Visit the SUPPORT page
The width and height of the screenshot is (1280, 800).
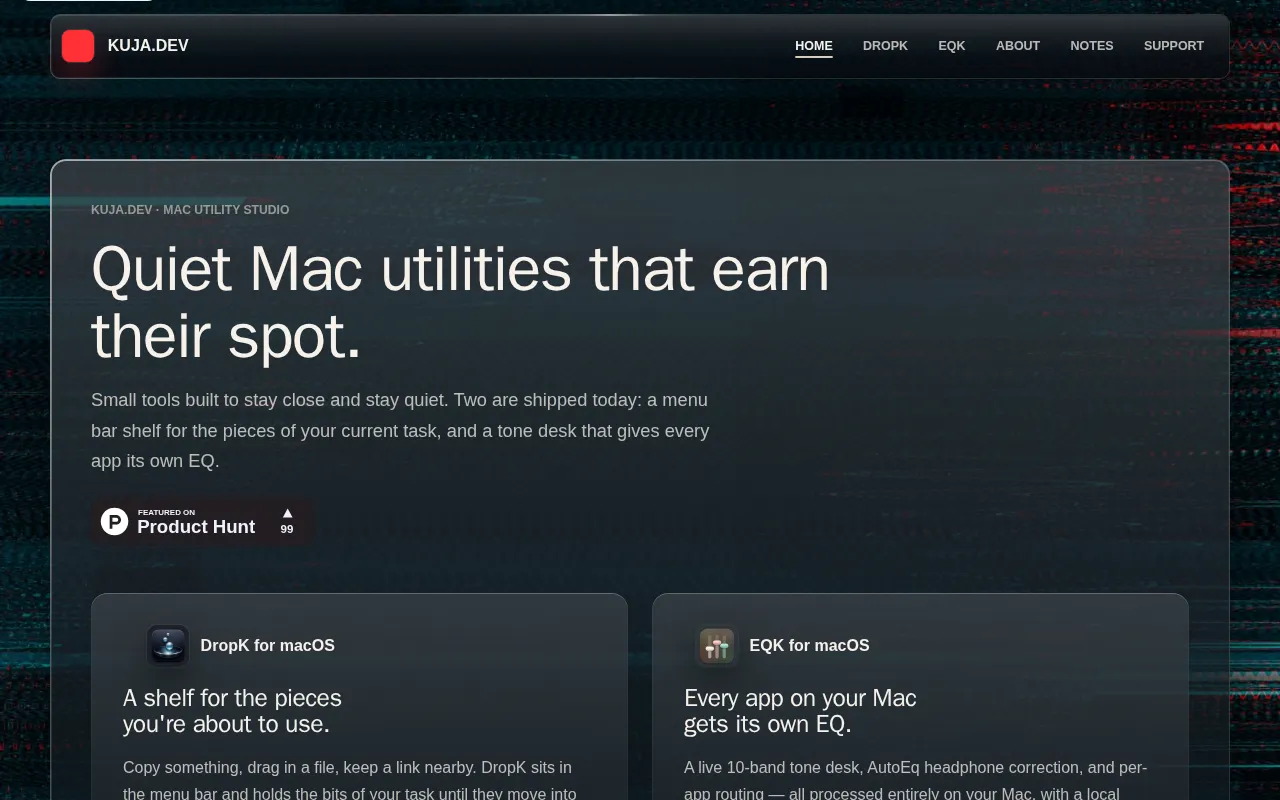(x=1174, y=46)
